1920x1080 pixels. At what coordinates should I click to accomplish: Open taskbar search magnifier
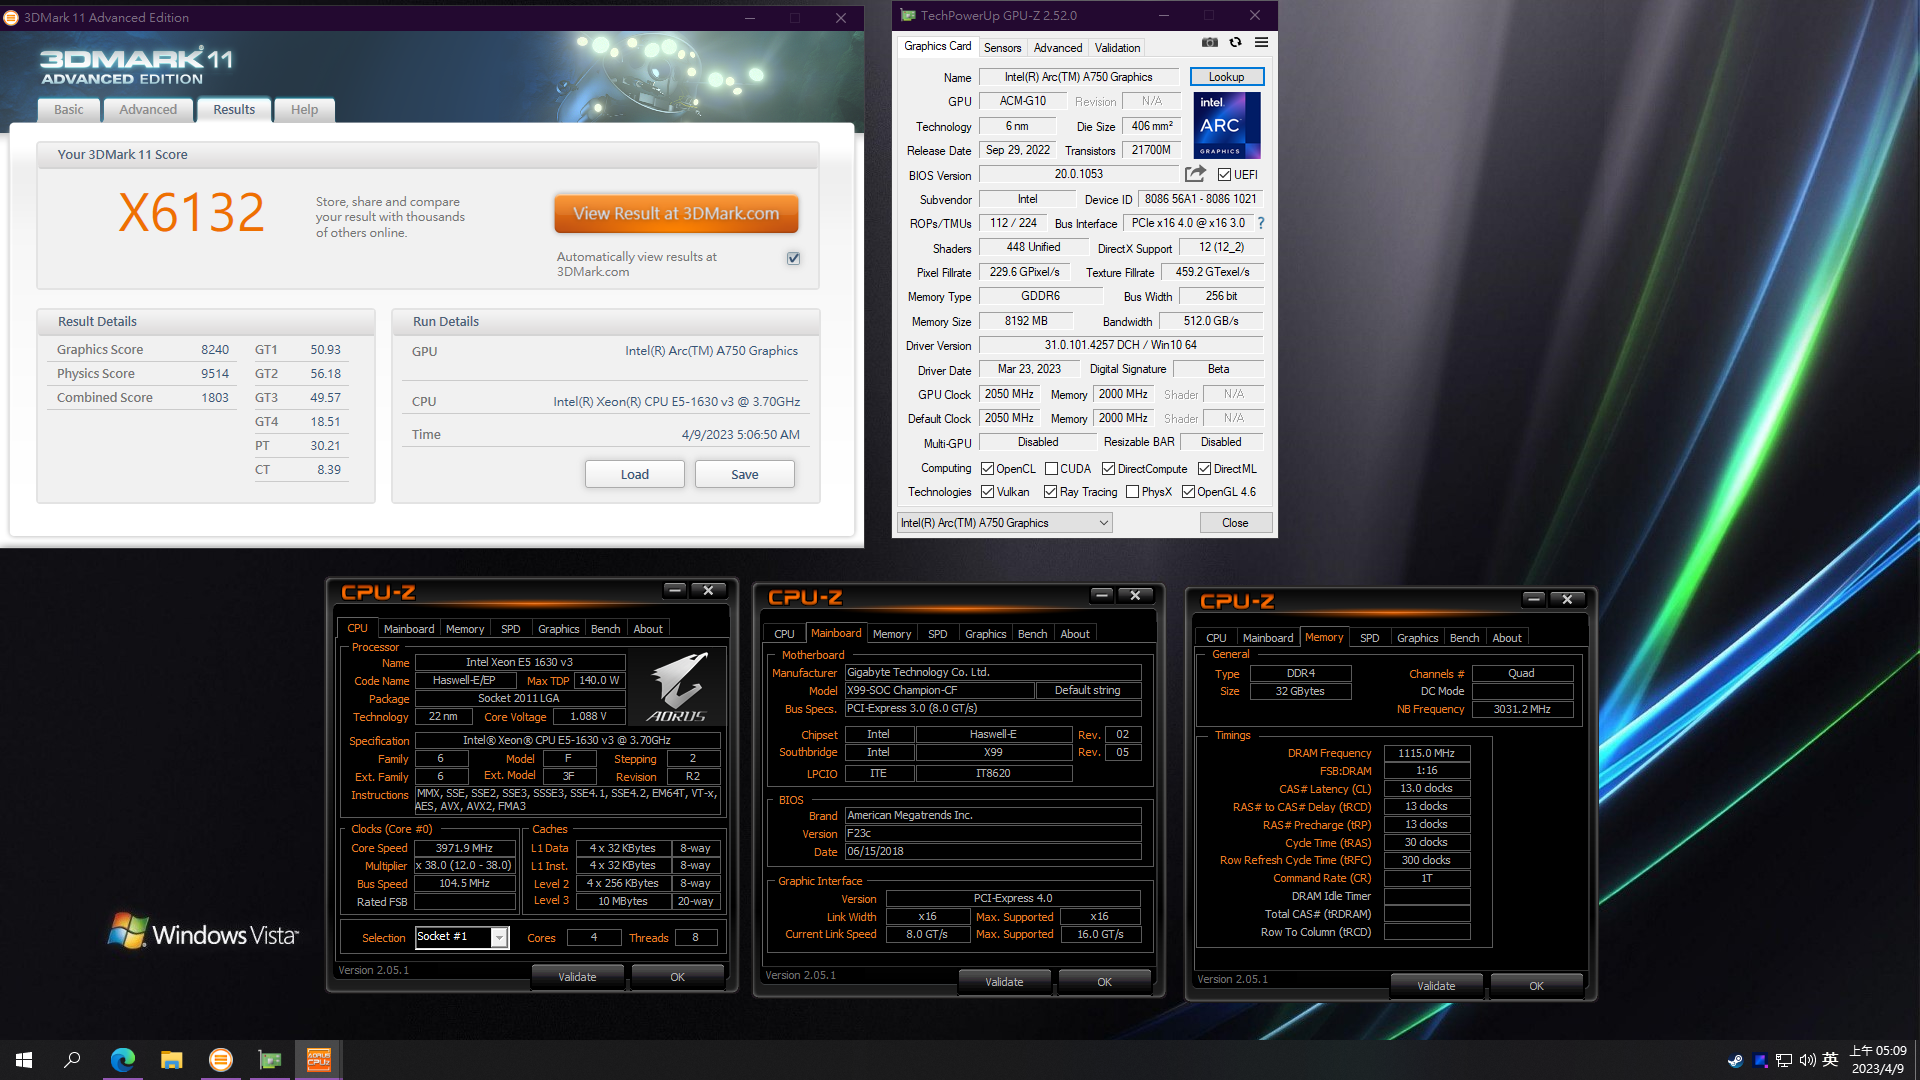click(72, 1060)
